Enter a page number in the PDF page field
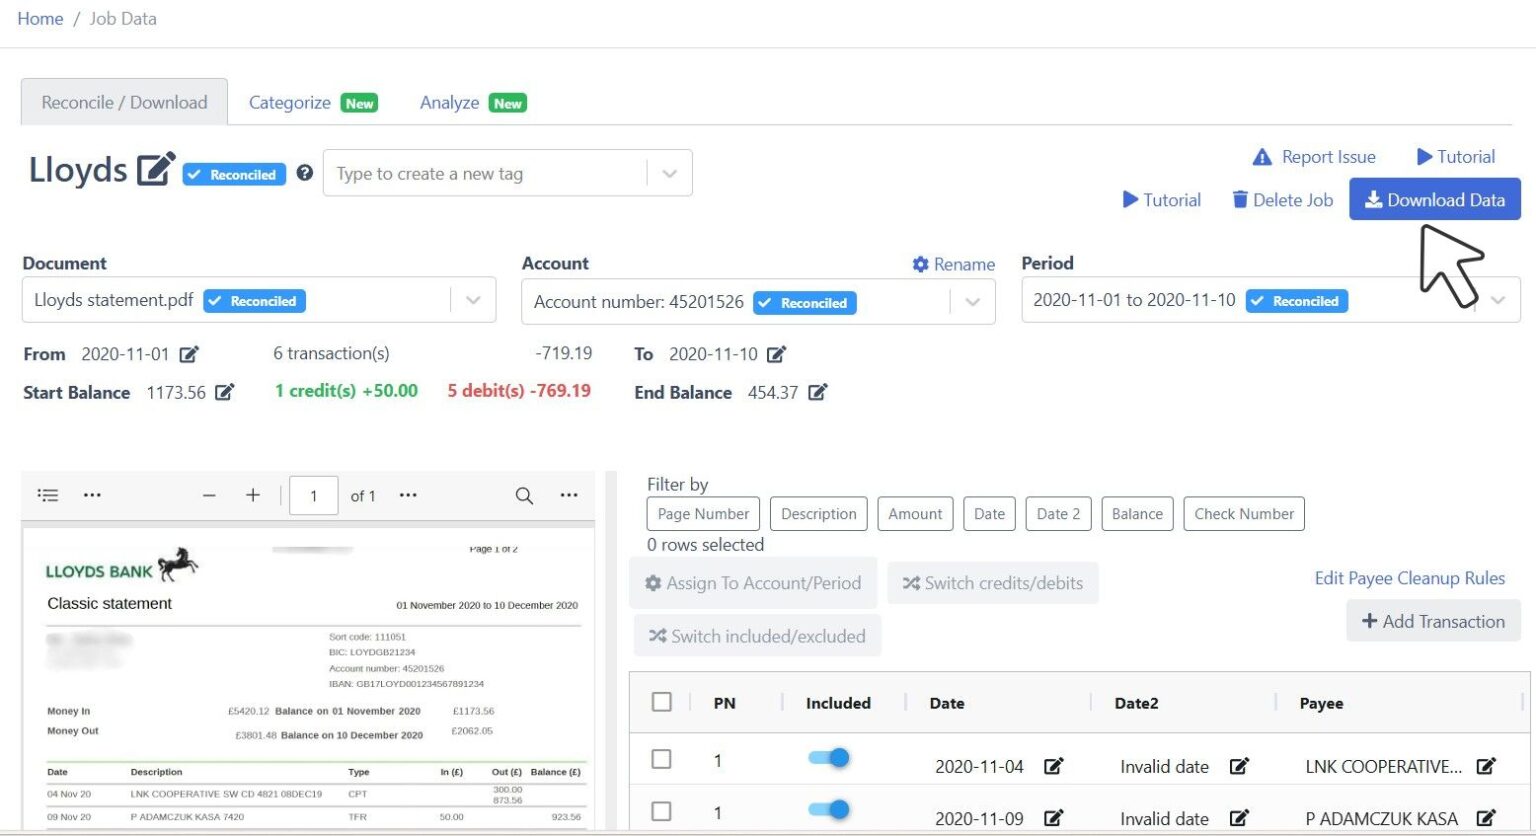This screenshot has width=1536, height=836. (x=313, y=495)
